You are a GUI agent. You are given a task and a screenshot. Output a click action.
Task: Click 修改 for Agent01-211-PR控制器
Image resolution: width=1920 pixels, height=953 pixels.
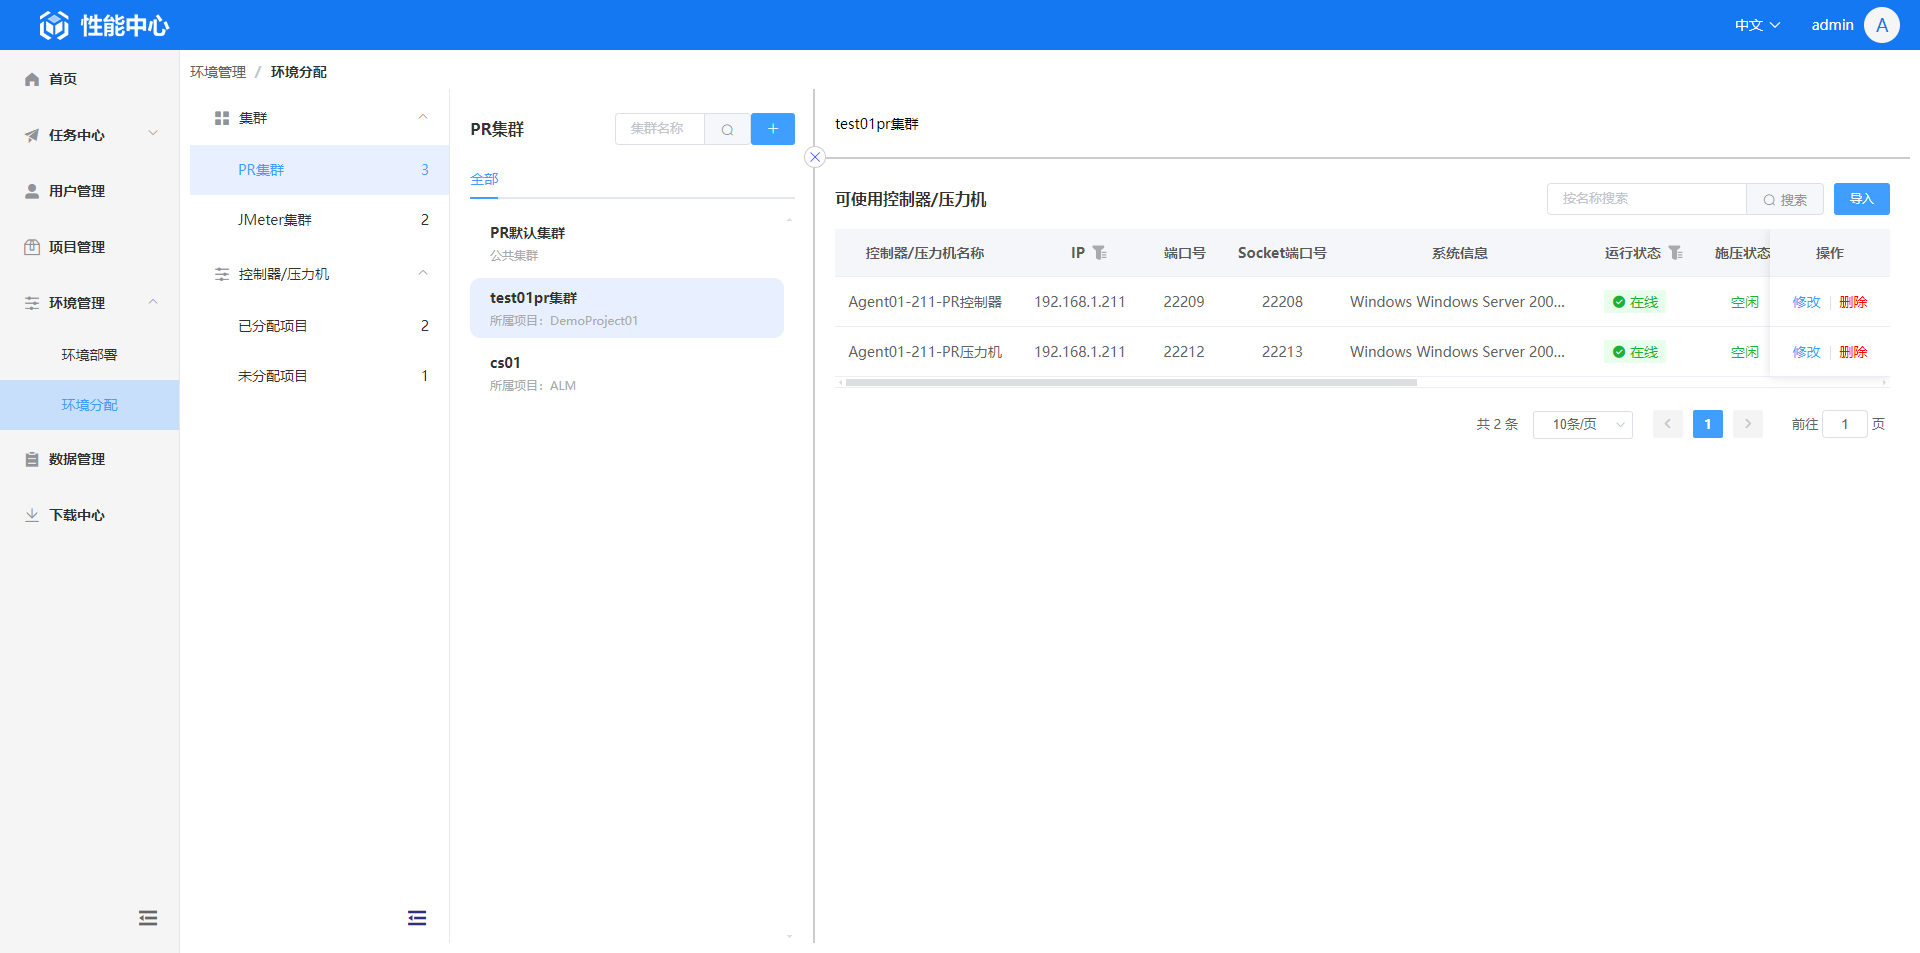point(1806,302)
